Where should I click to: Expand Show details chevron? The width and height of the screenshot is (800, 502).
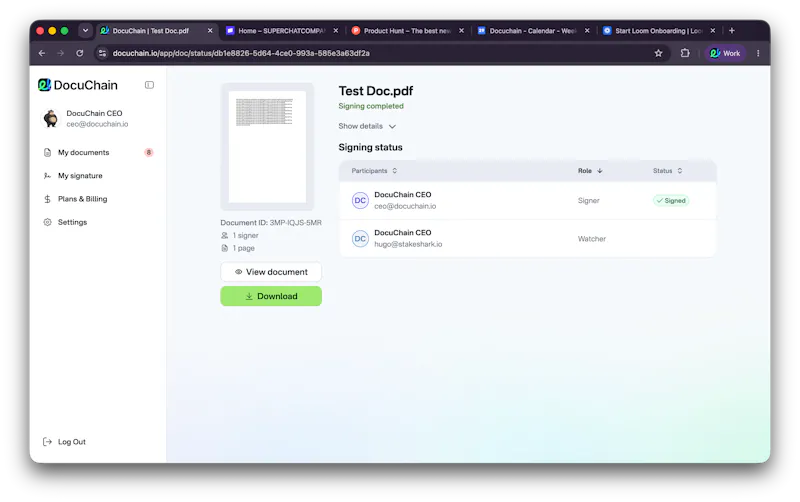tap(392, 127)
